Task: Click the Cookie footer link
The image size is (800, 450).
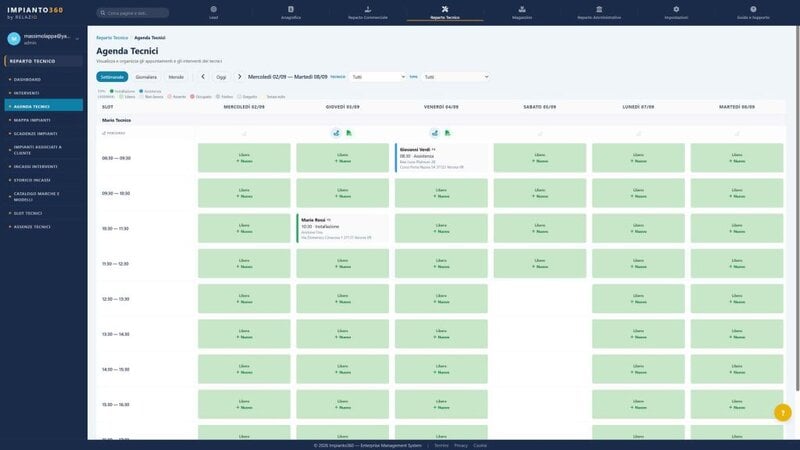Action: [x=480, y=445]
